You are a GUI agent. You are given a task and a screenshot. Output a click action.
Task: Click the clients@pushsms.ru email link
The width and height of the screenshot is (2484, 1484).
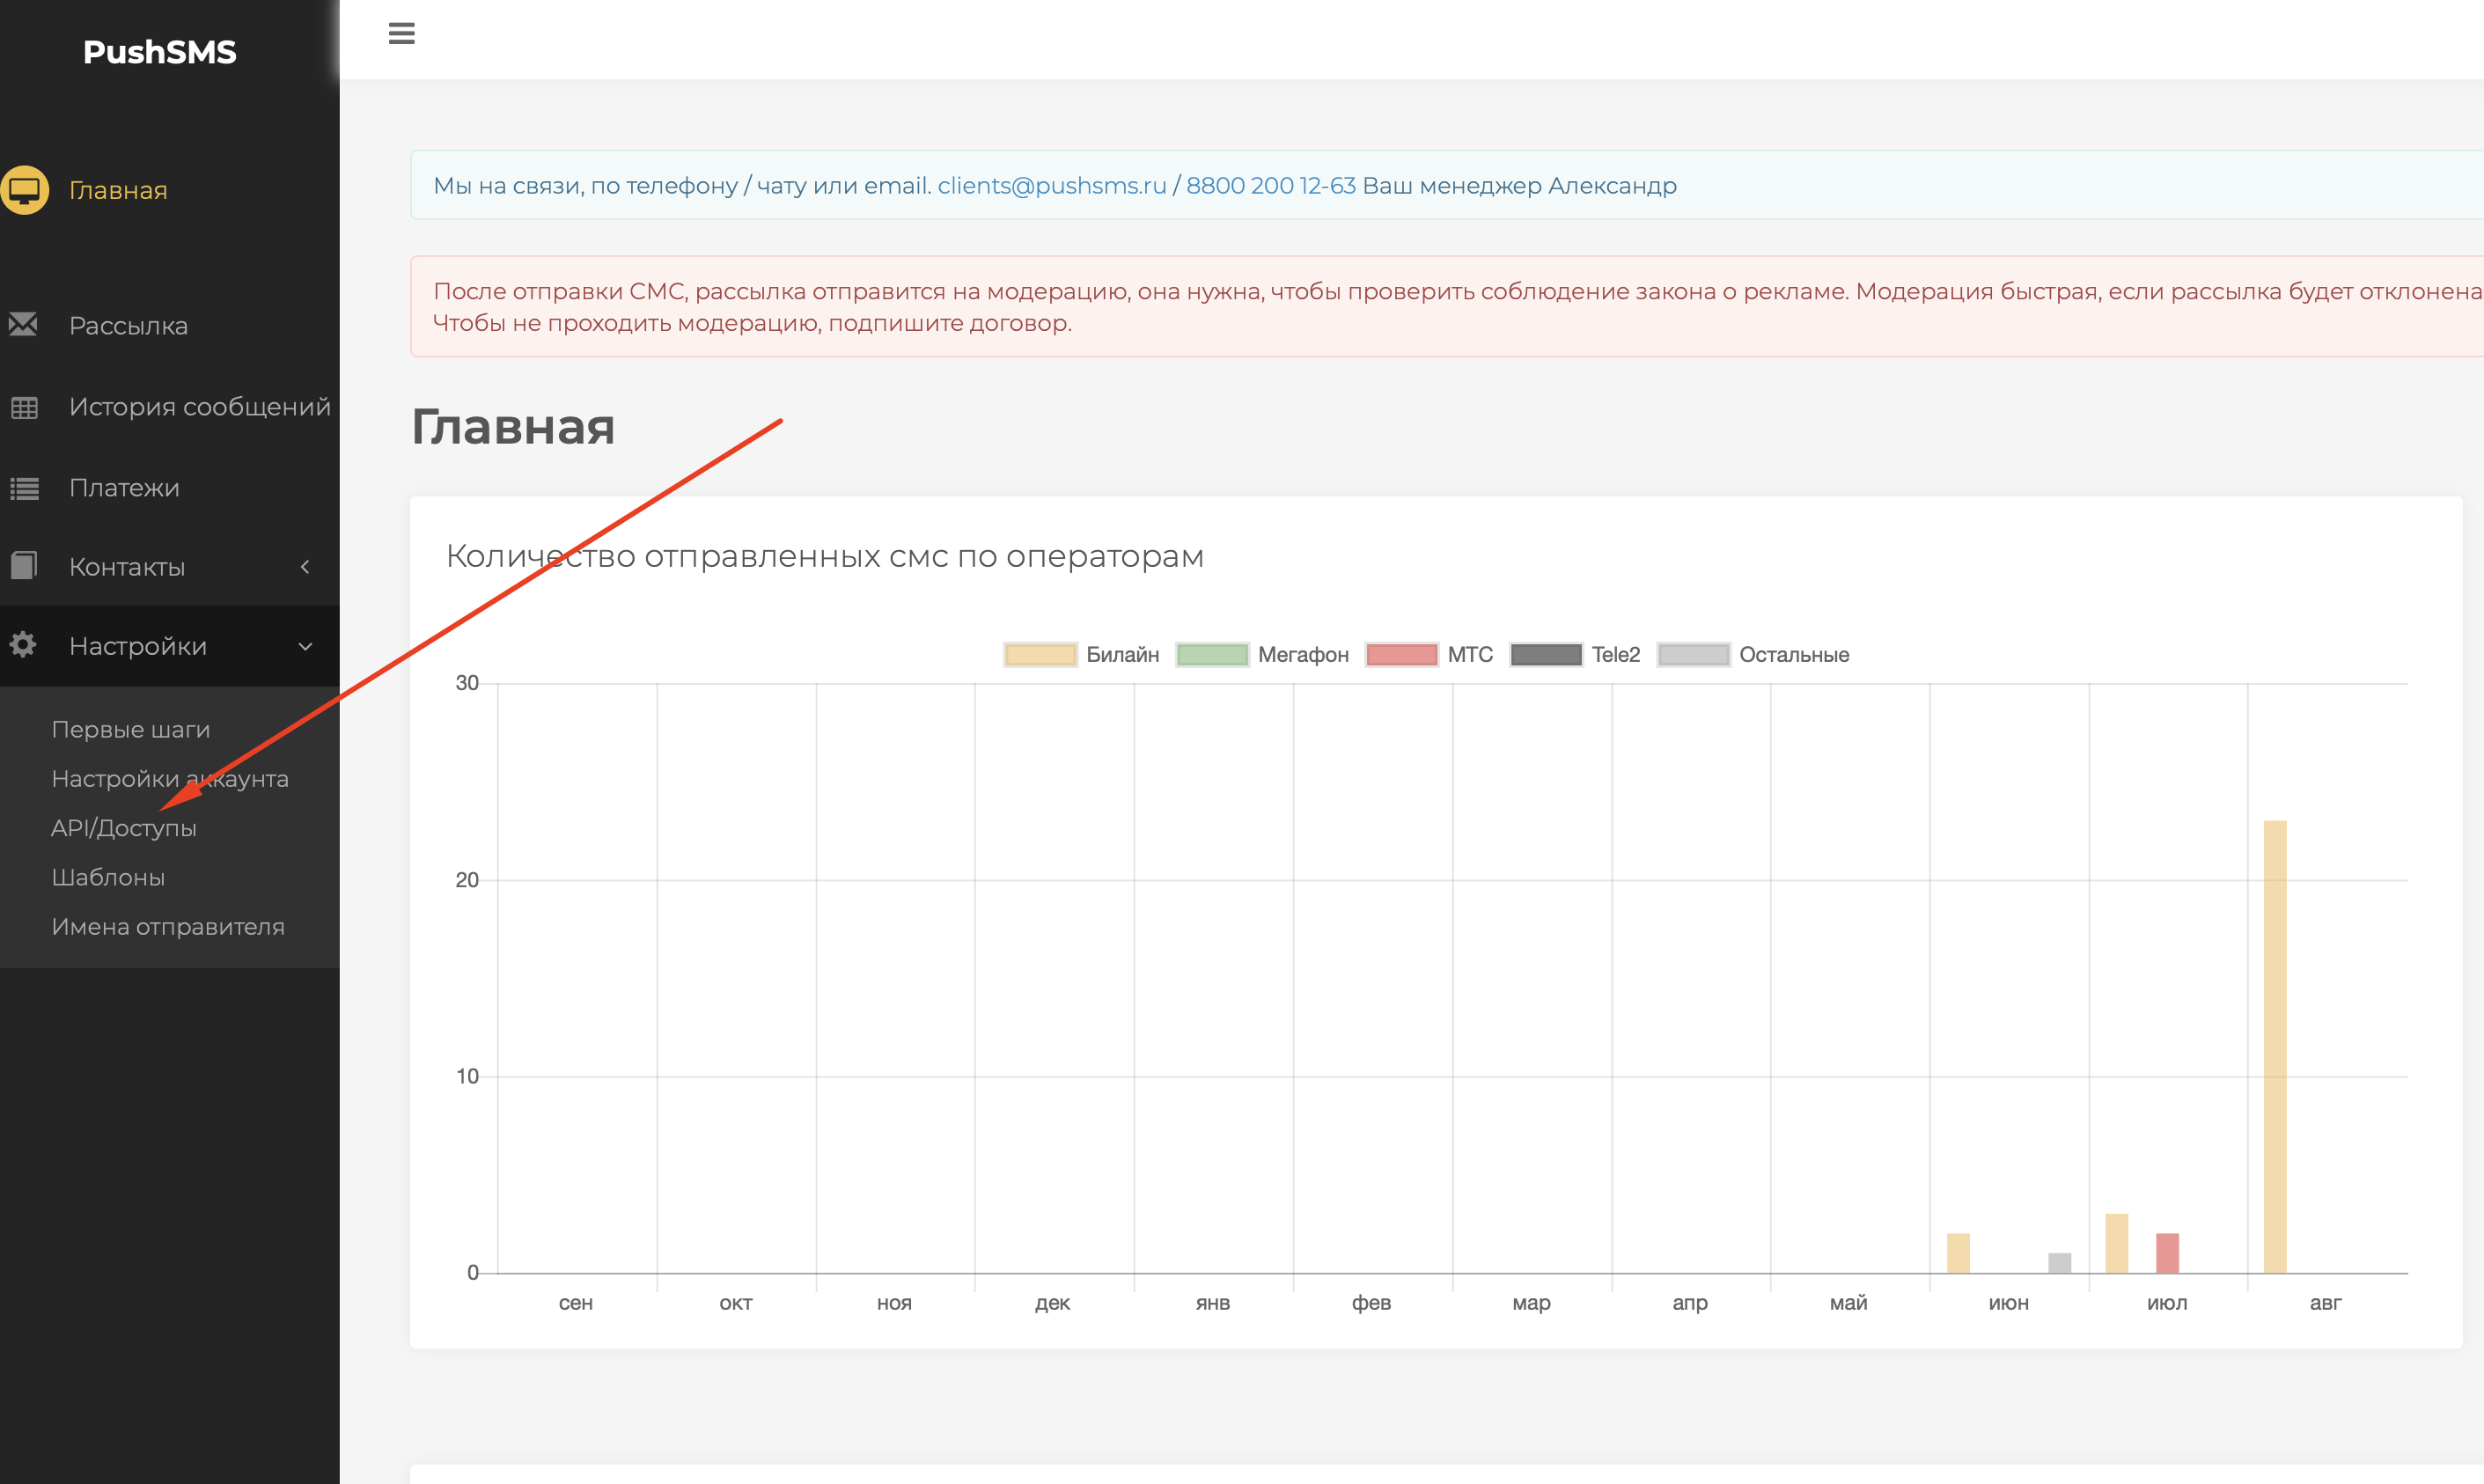[1052, 186]
